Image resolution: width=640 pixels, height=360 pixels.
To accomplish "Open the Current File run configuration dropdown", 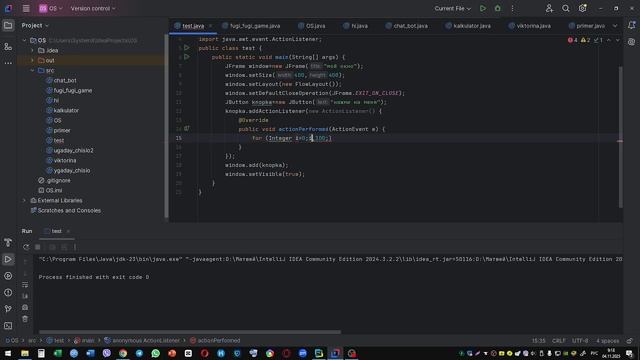I will (452, 8).
